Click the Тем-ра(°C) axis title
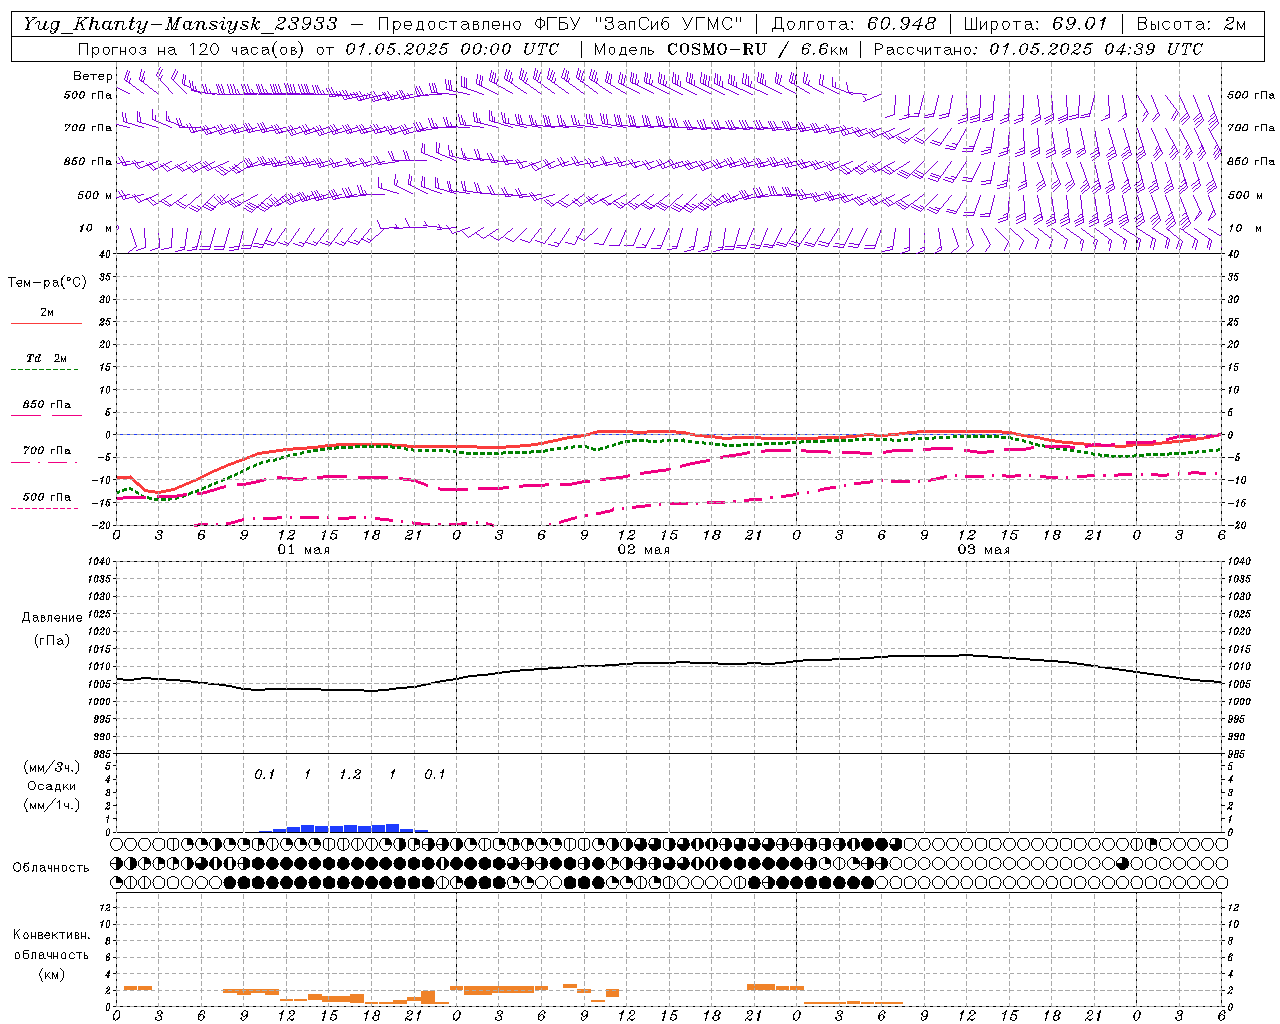This screenshot has height=1024, width=1280. tap(47, 283)
